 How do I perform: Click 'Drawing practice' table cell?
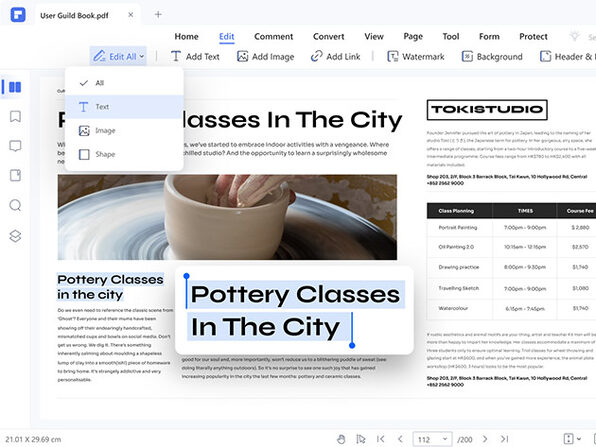(459, 267)
